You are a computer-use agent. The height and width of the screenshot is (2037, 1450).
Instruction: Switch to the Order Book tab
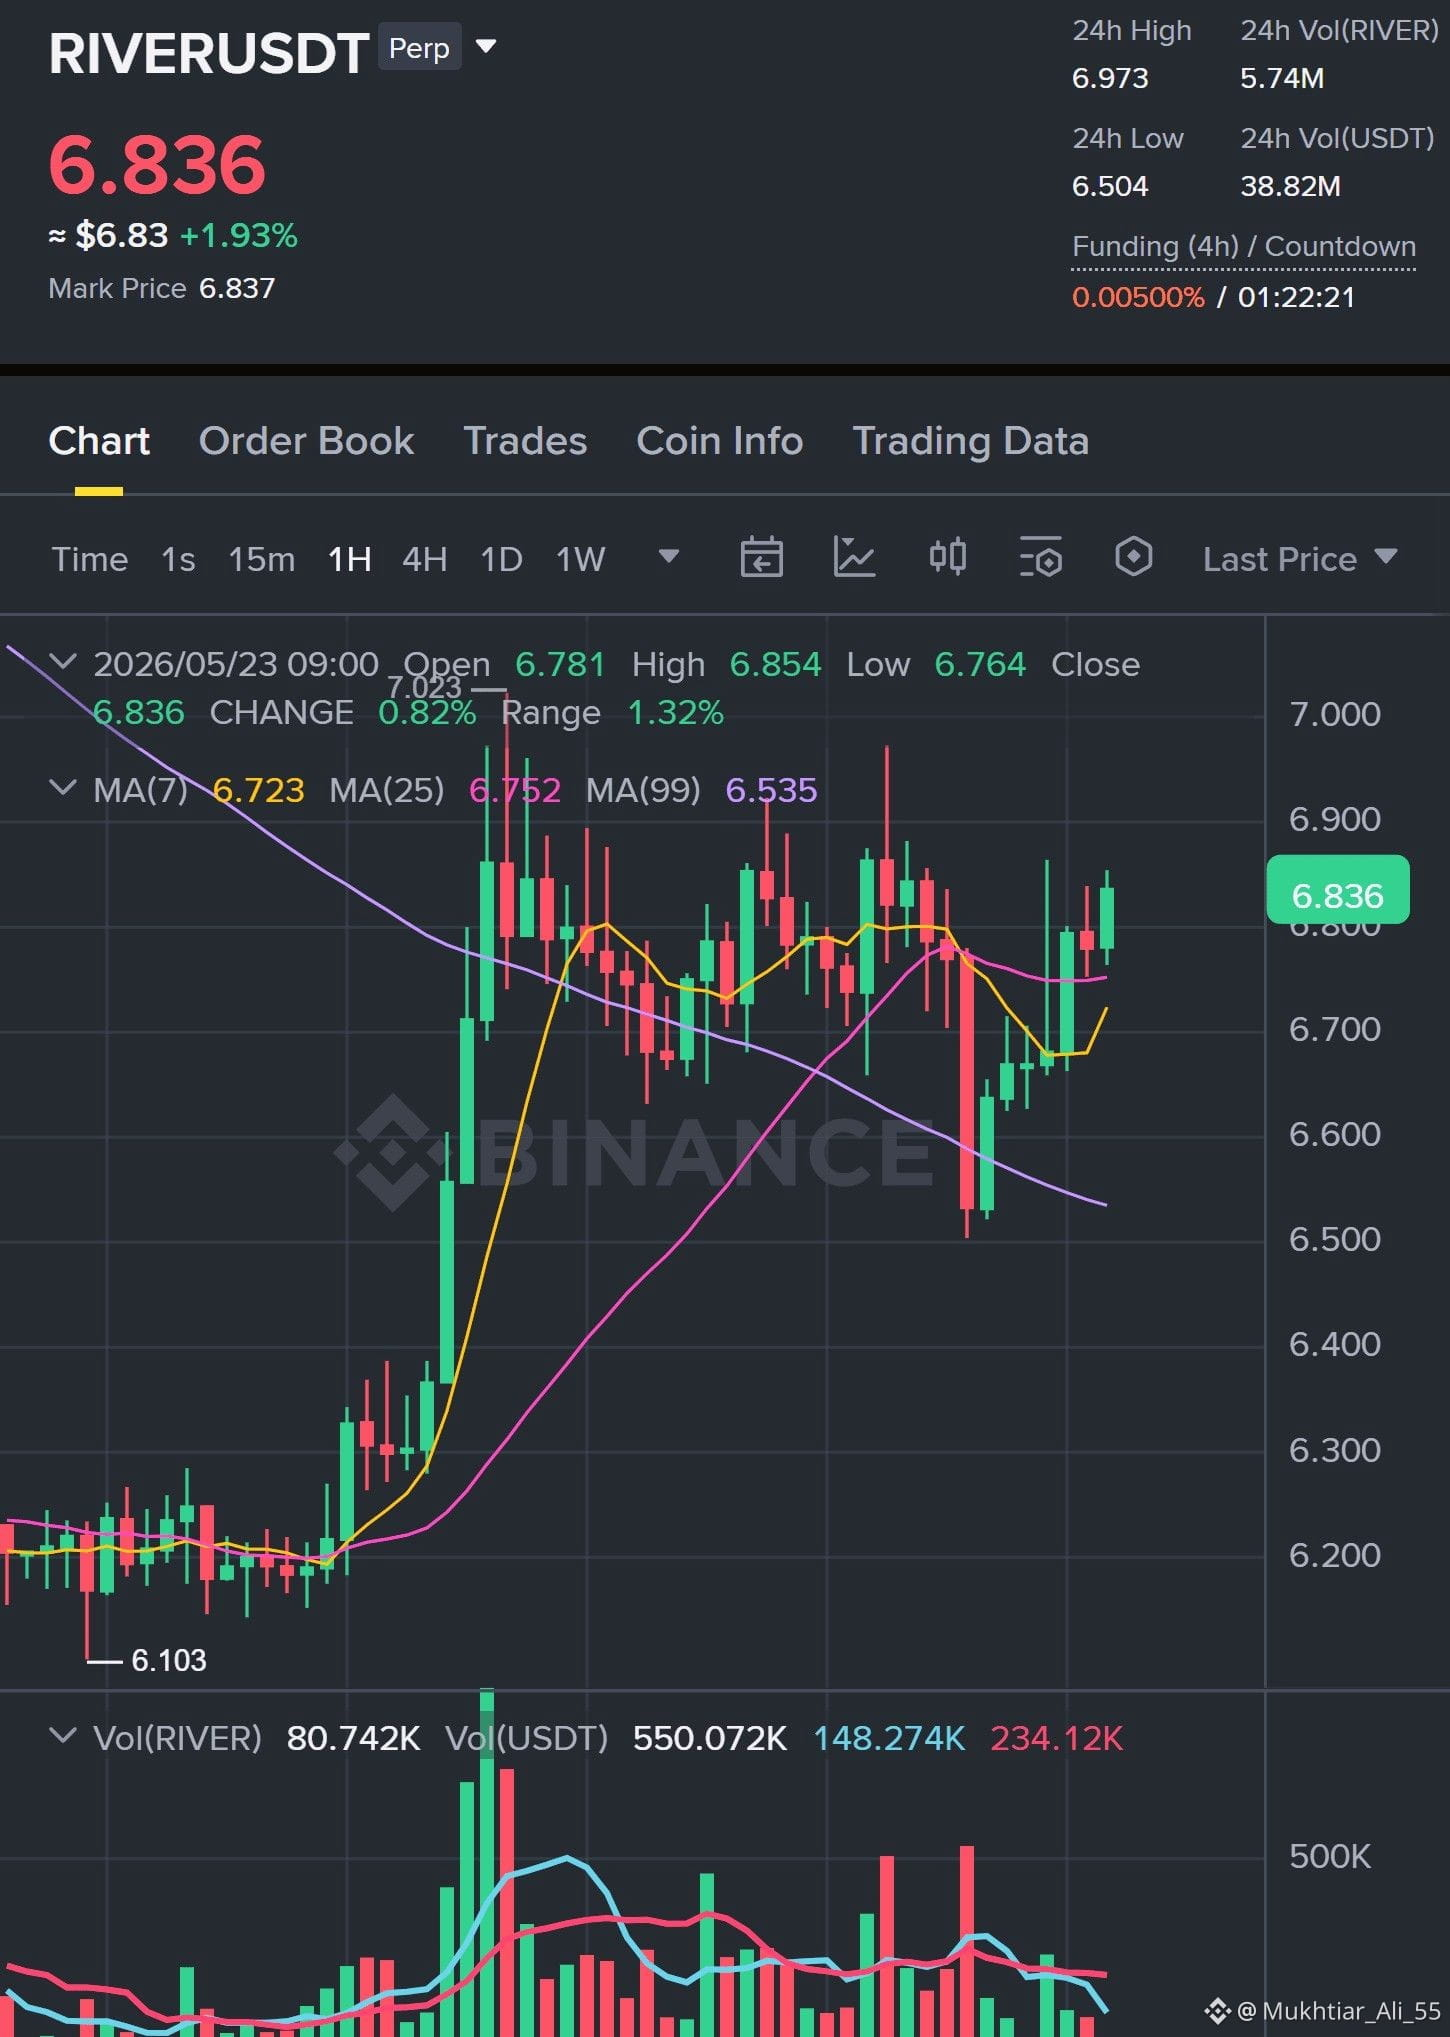pos(306,441)
